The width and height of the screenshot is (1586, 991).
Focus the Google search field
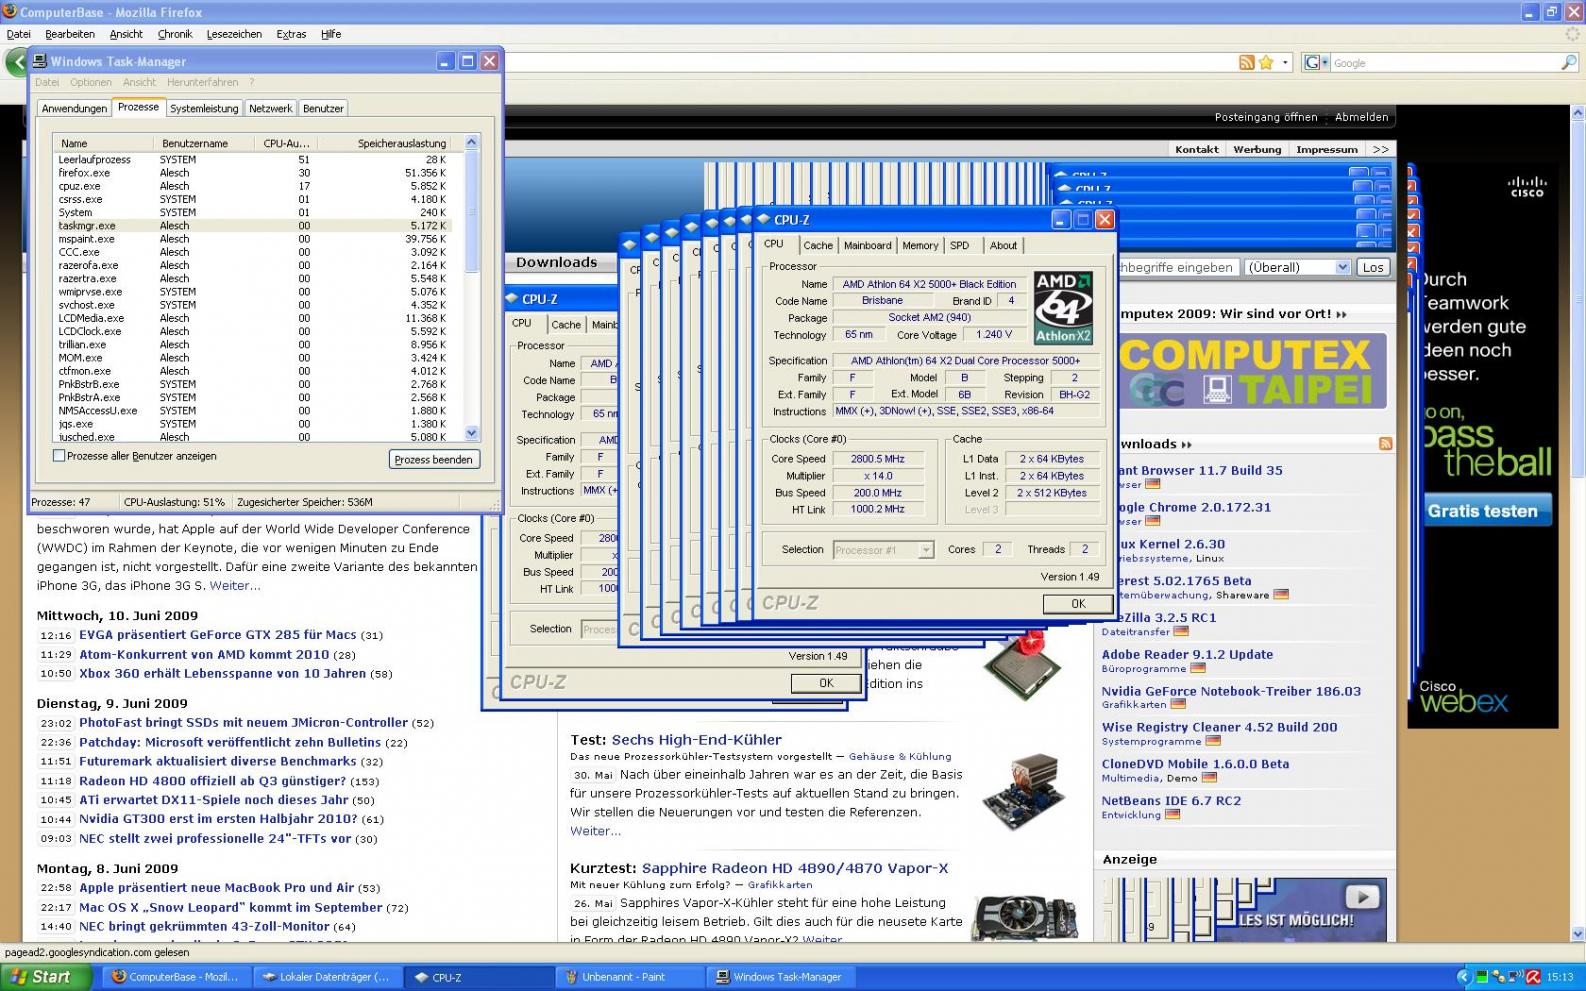1444,62
